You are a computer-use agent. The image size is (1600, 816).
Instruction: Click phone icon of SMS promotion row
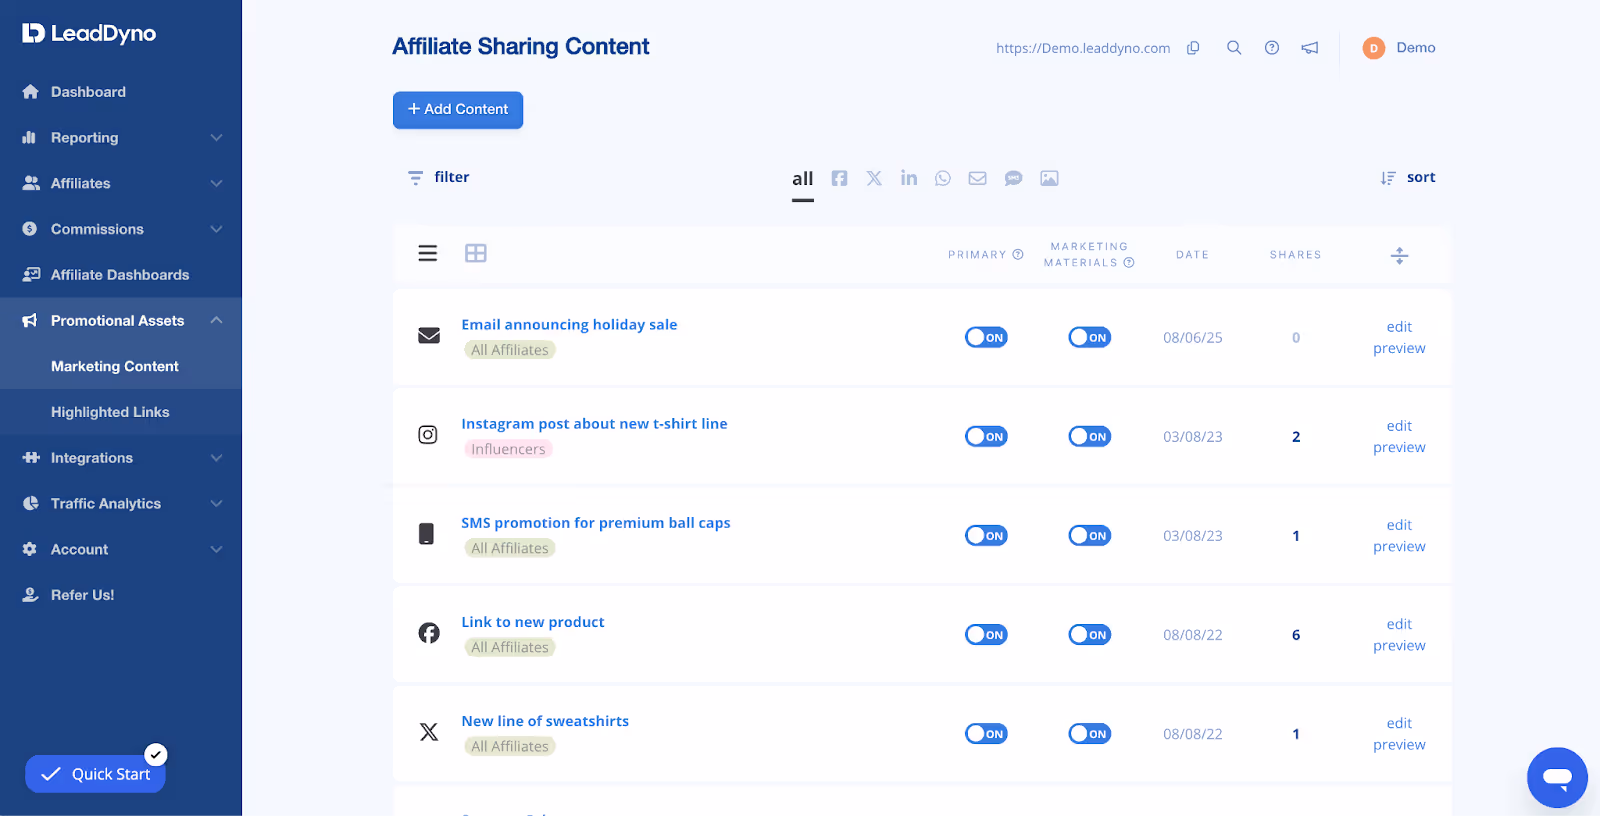[426, 534]
